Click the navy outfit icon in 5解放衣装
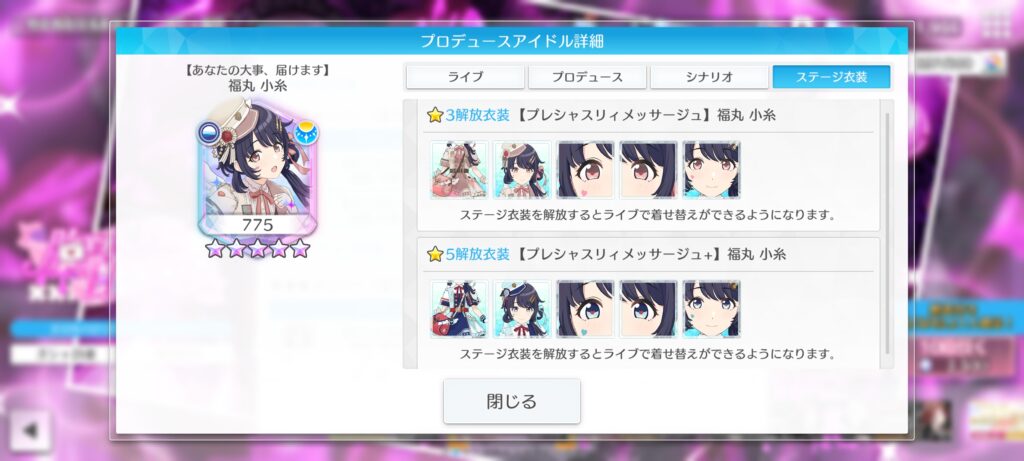The height and width of the screenshot is (461, 1024). 459,309
